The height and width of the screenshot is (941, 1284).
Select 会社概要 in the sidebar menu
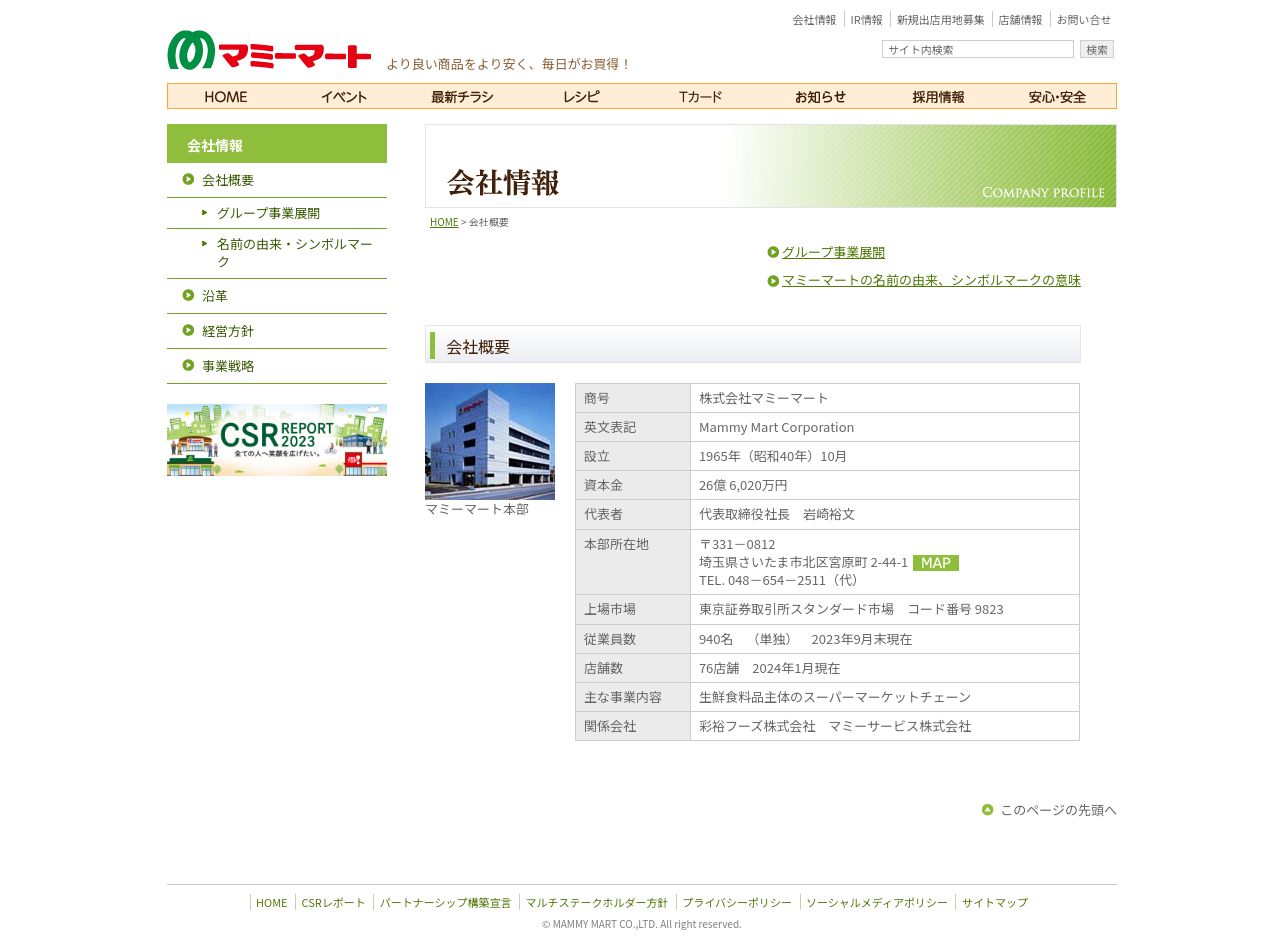coord(277,180)
